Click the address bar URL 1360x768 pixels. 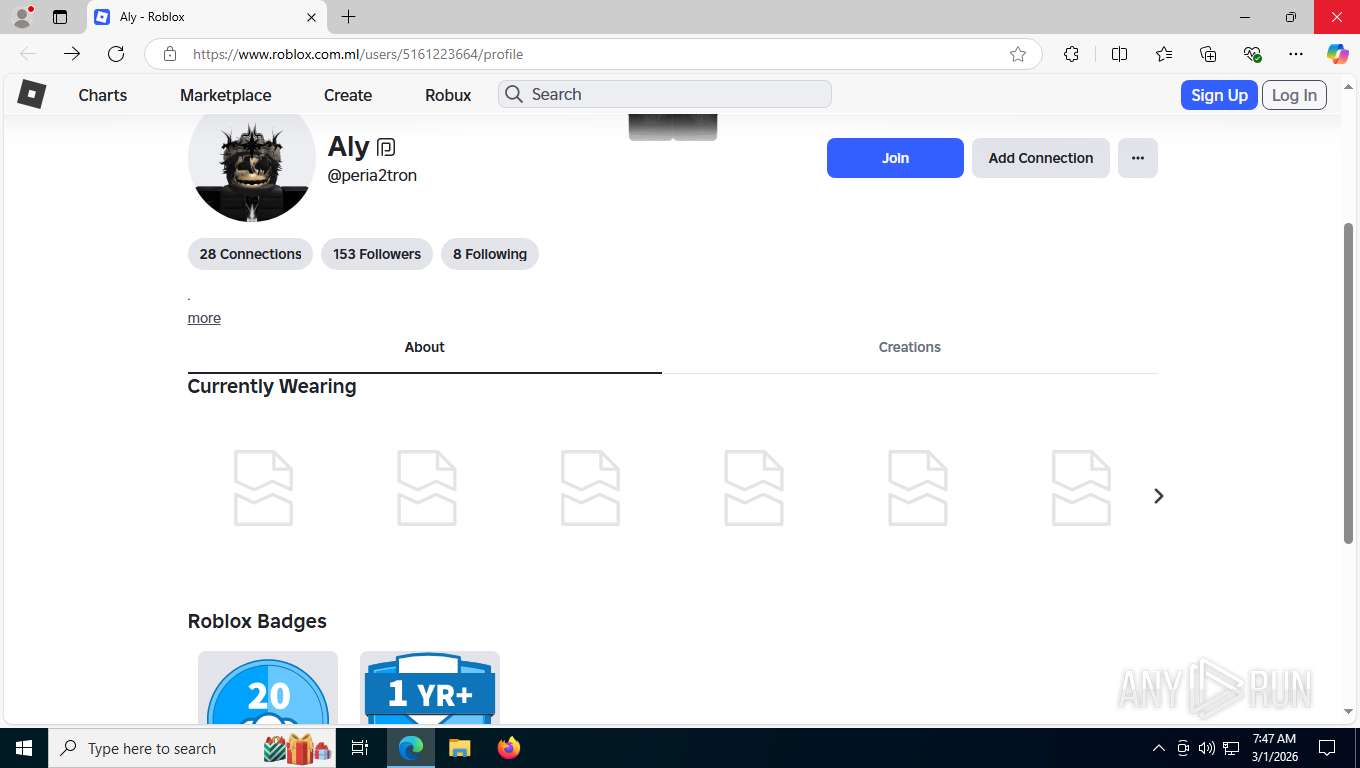[x=358, y=54]
